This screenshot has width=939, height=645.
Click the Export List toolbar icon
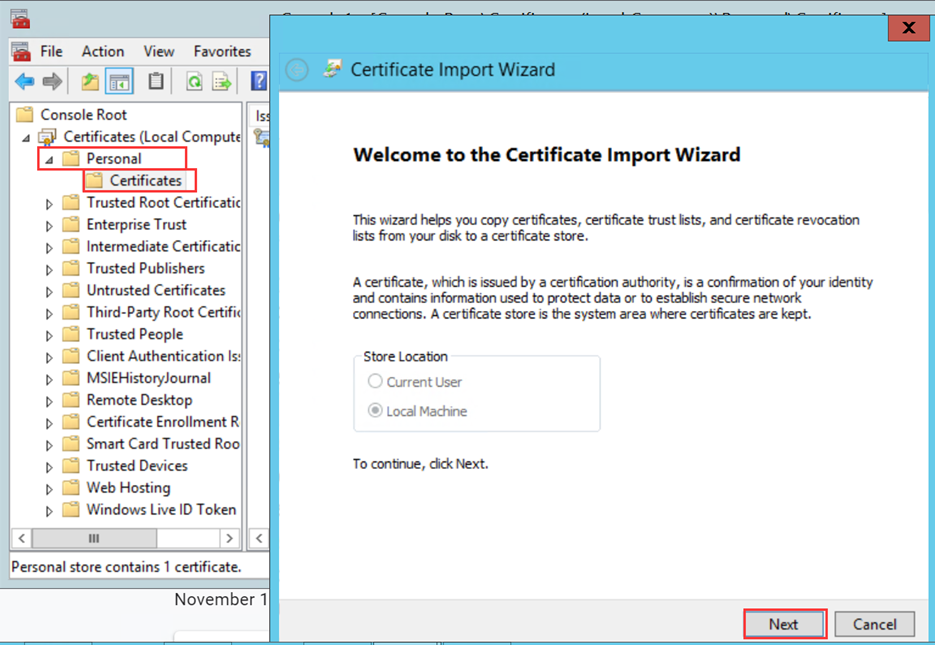(x=222, y=81)
